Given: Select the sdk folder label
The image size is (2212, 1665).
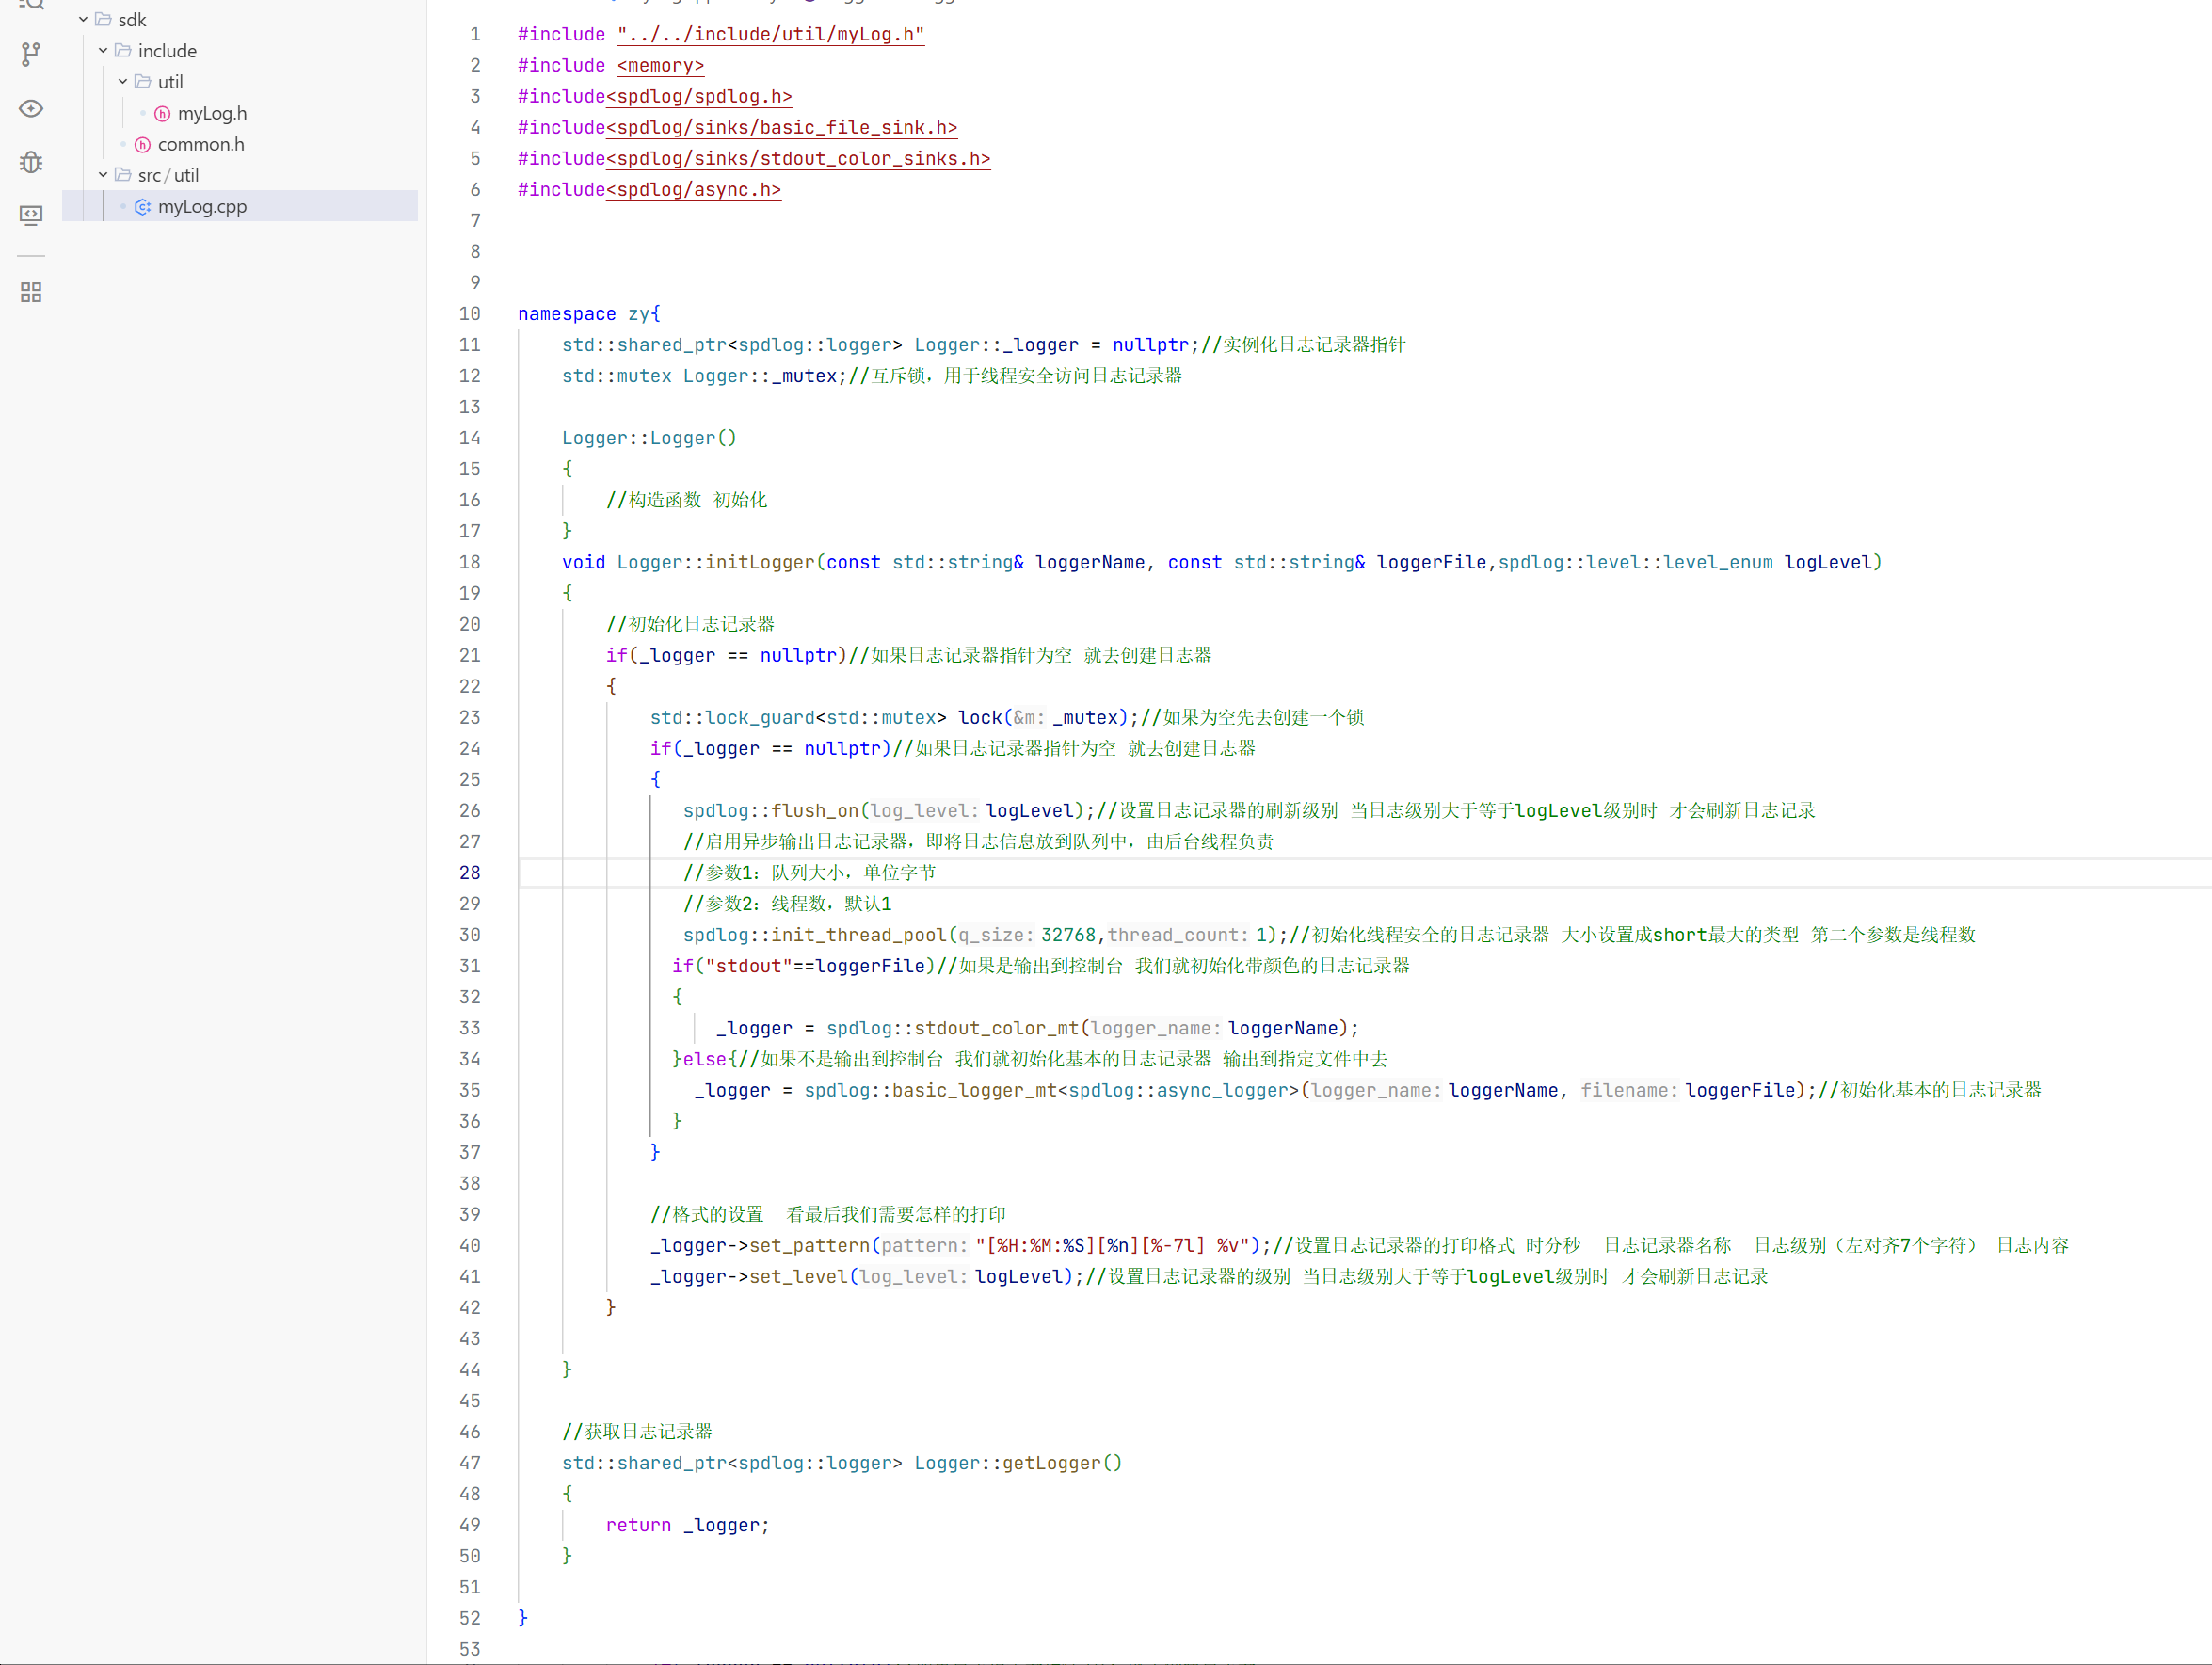Looking at the screenshot, I should 132,20.
